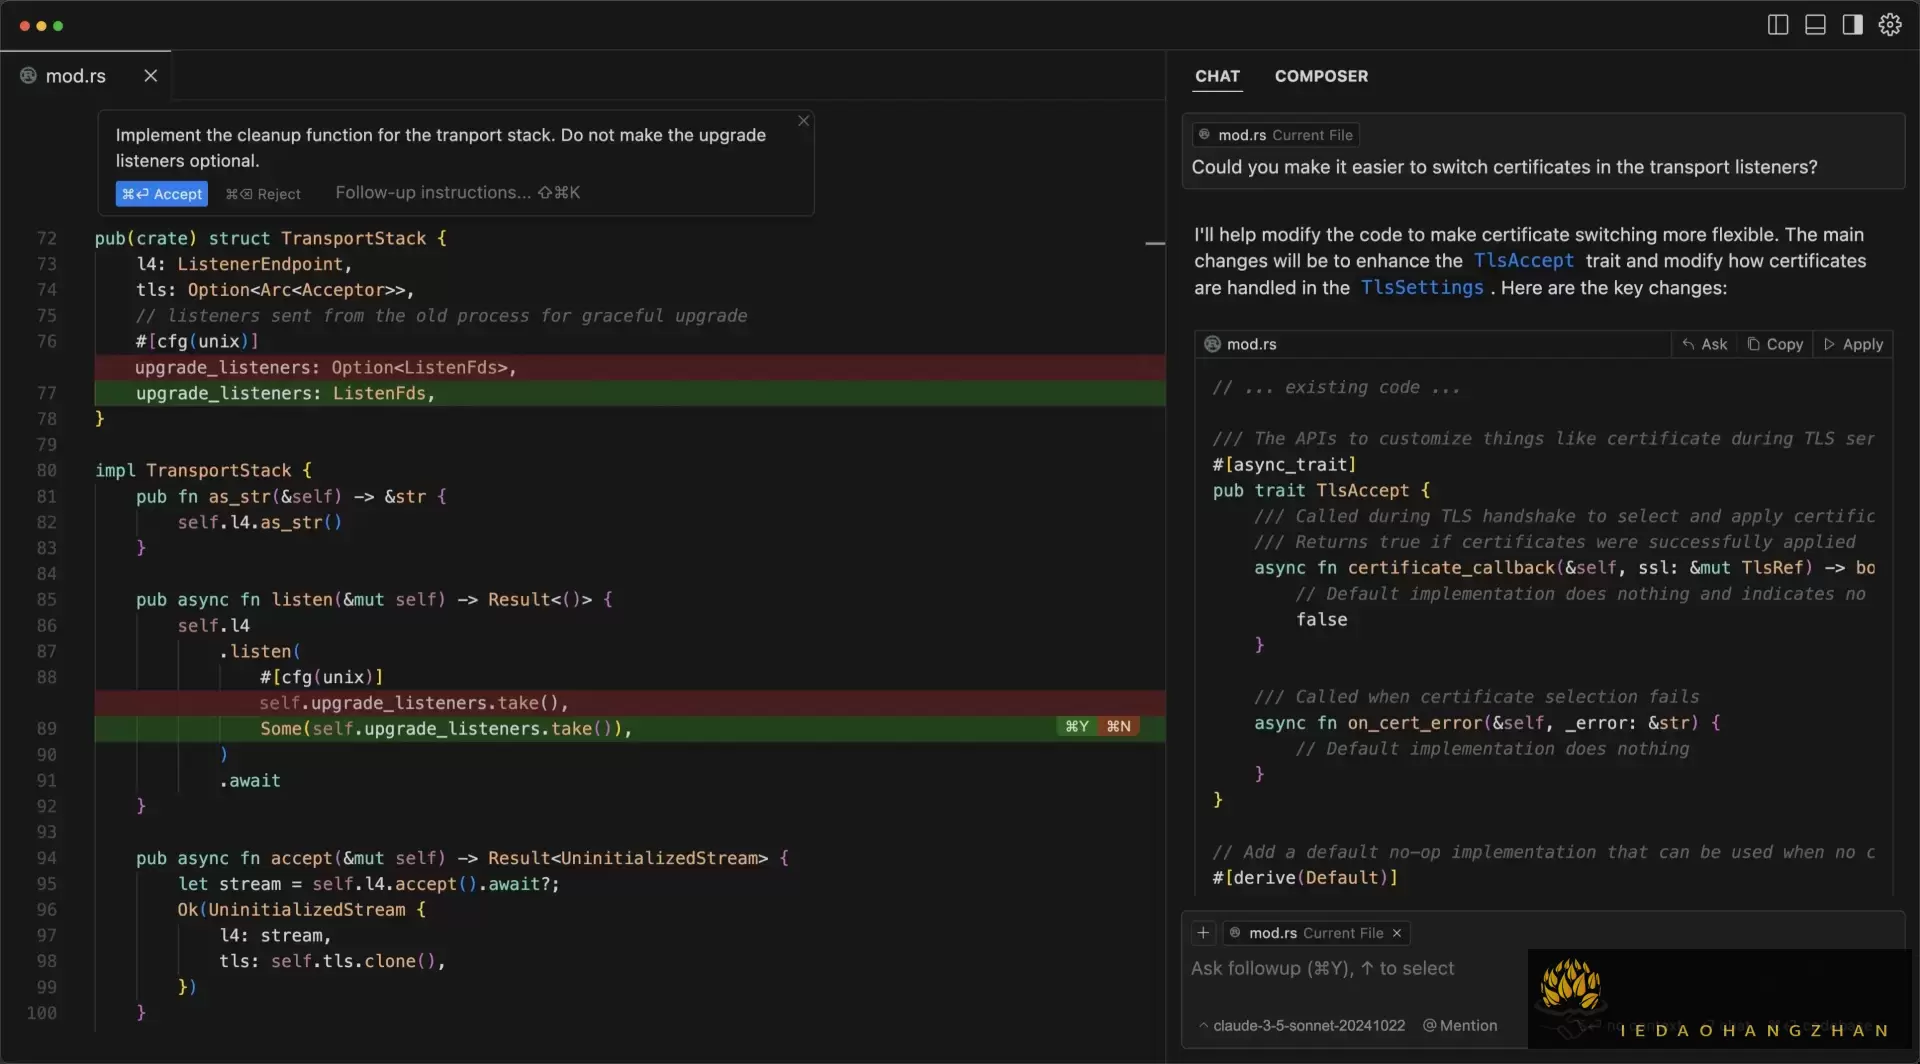1920x1064 pixels.
Task: Click the 'async fn certificate_callback' line
Action: (1564, 567)
